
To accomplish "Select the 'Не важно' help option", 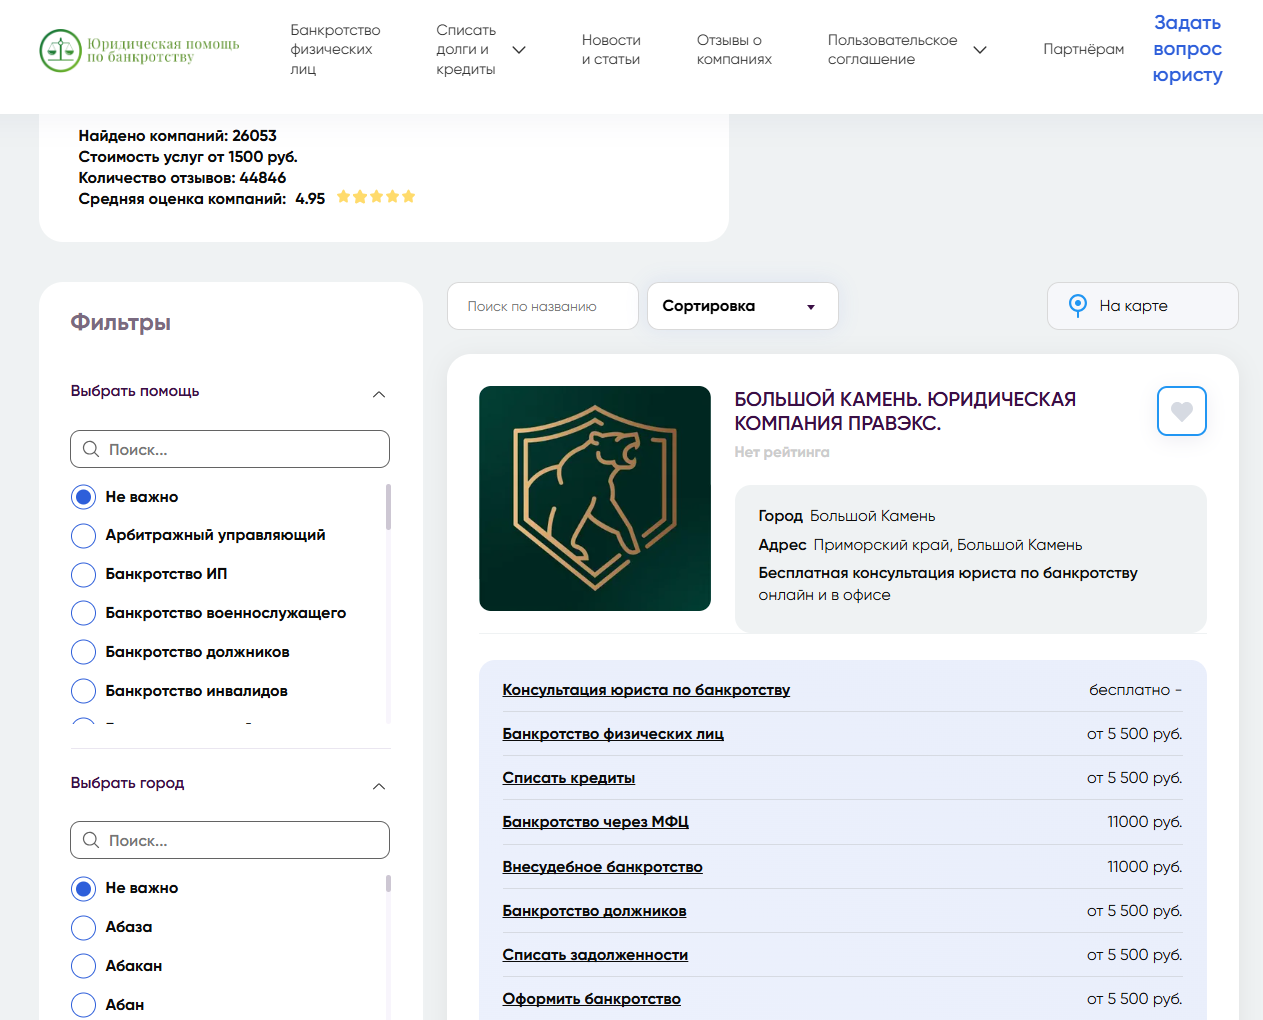I will [x=84, y=497].
